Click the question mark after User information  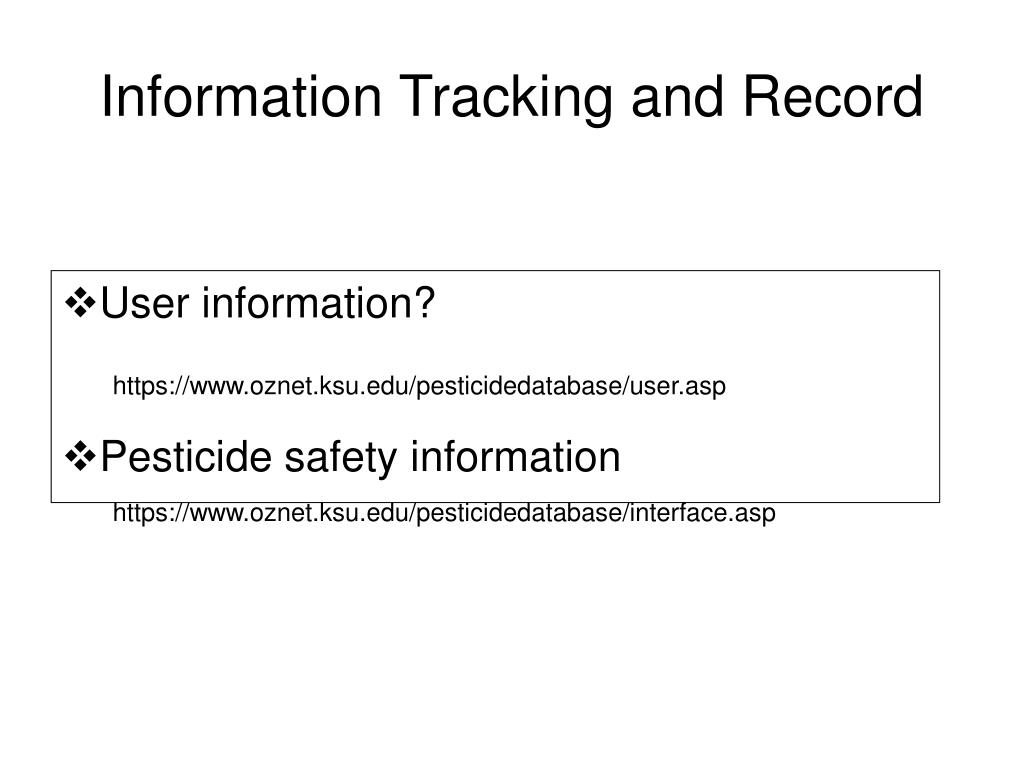pyautogui.click(x=424, y=303)
